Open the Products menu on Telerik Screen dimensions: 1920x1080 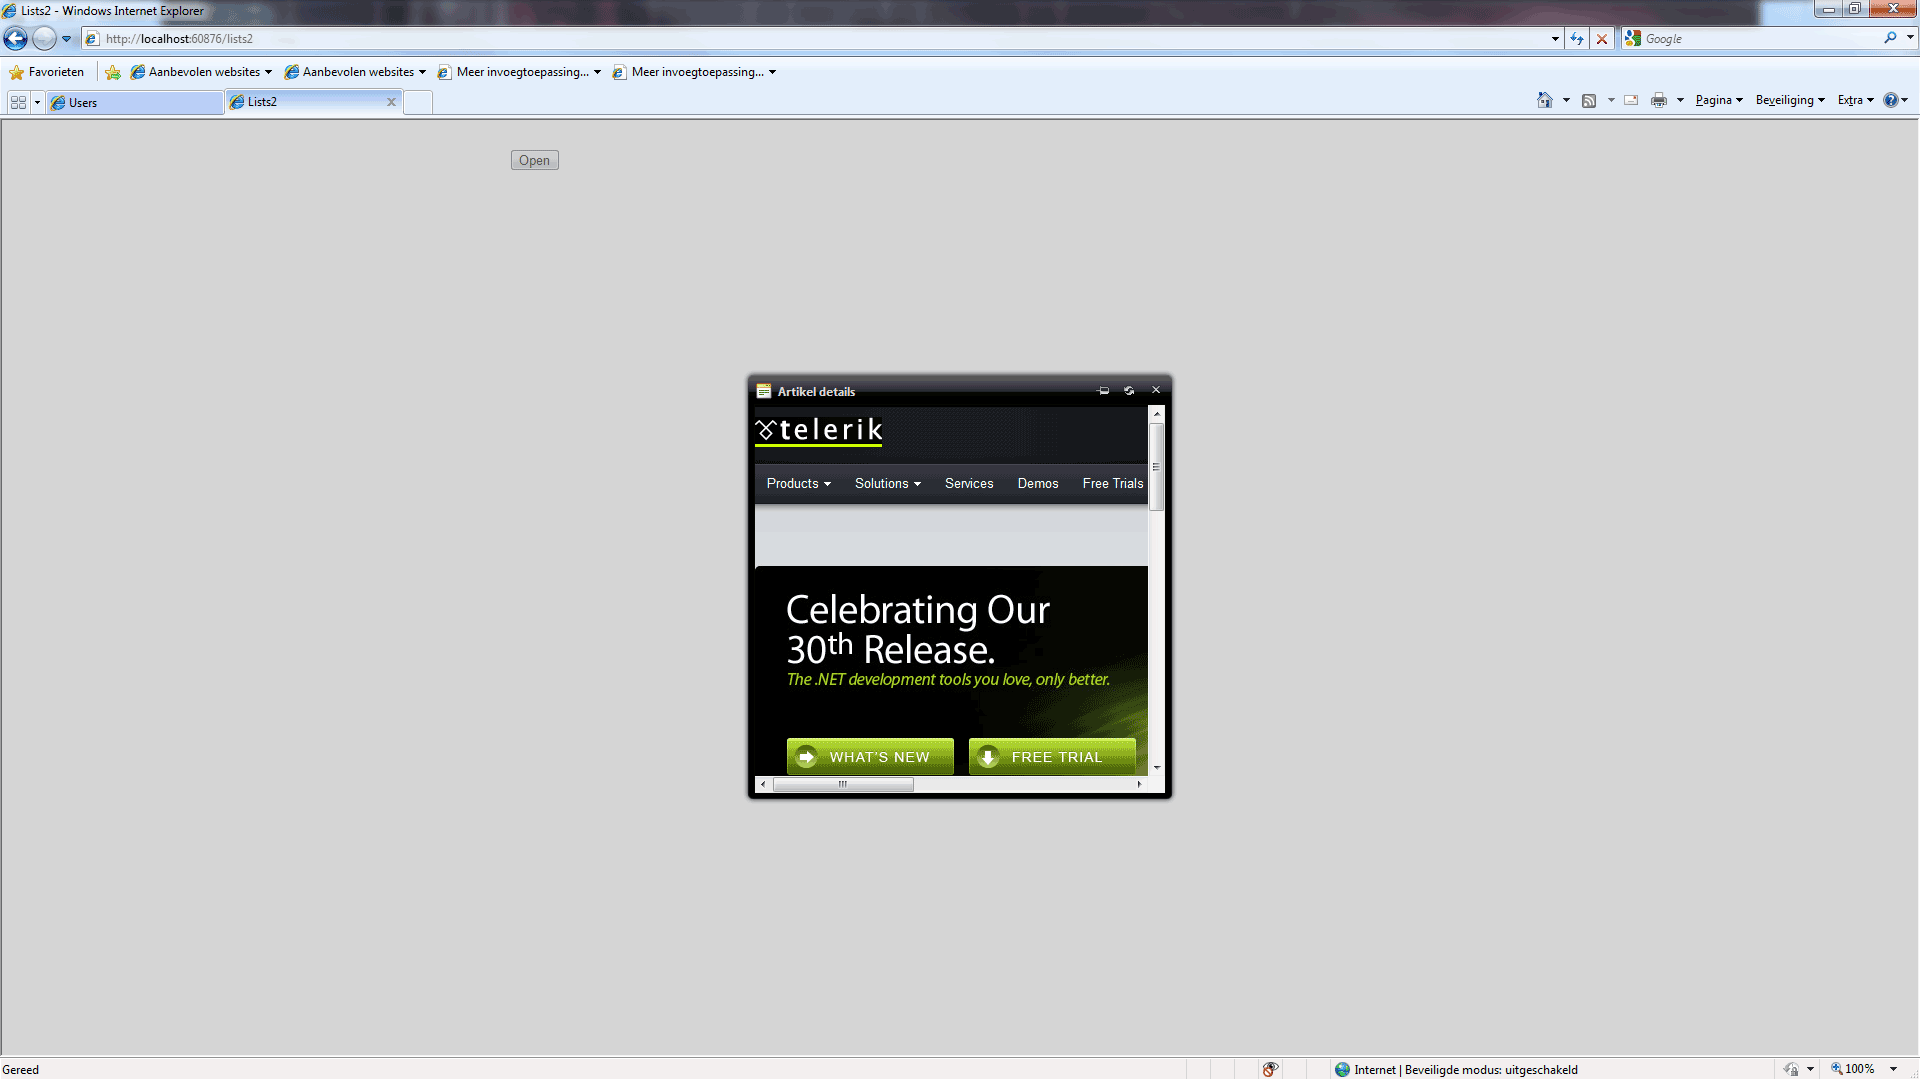click(x=798, y=483)
